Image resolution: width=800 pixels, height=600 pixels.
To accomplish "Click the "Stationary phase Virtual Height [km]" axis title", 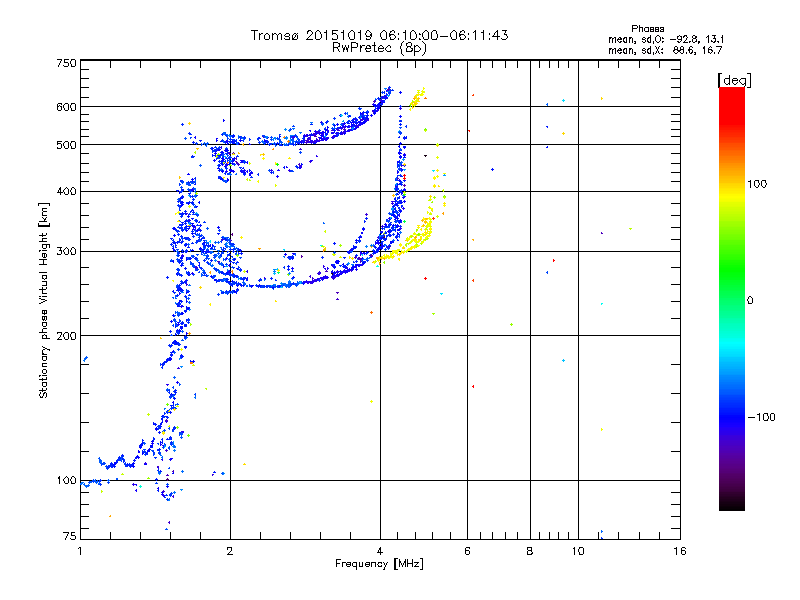I will tap(43, 301).
